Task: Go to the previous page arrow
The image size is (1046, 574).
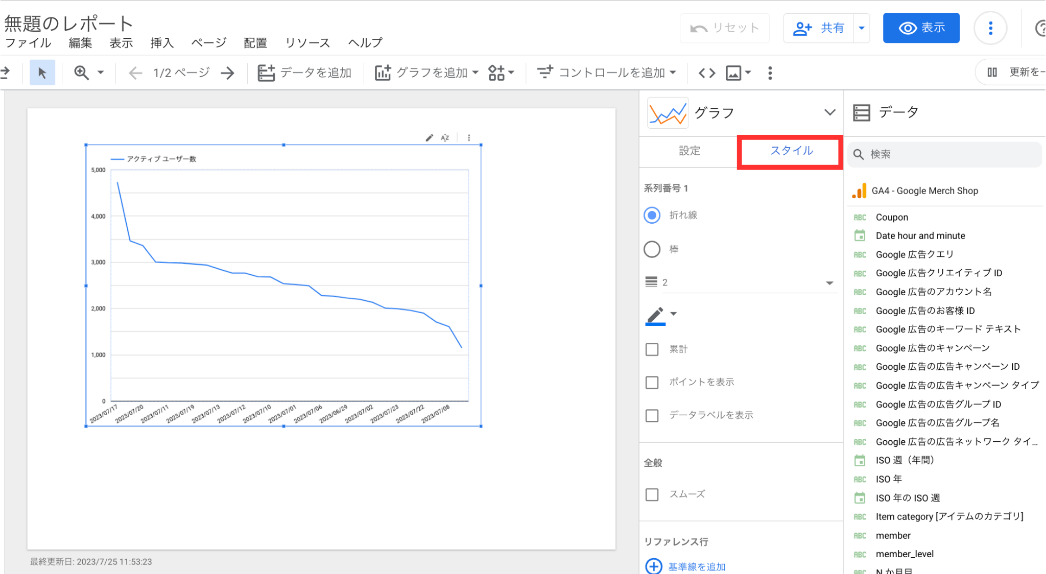Action: (x=135, y=73)
